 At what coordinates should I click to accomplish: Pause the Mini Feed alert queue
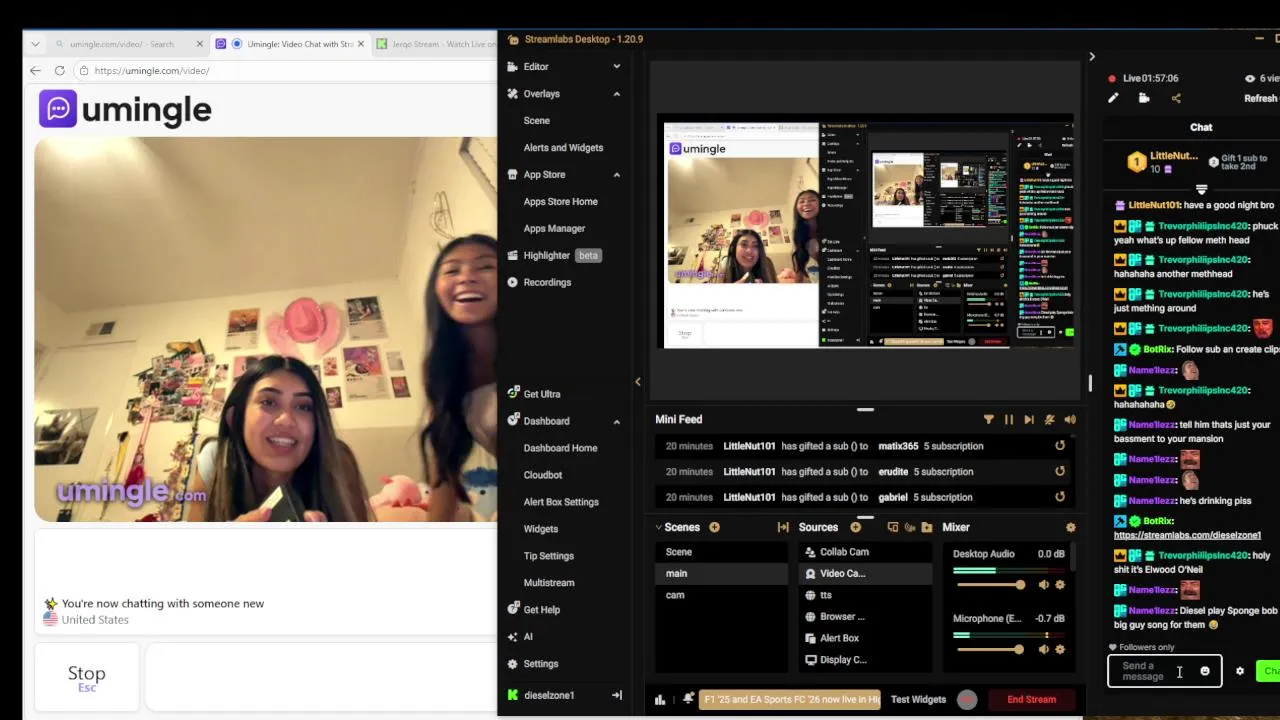[1008, 420]
